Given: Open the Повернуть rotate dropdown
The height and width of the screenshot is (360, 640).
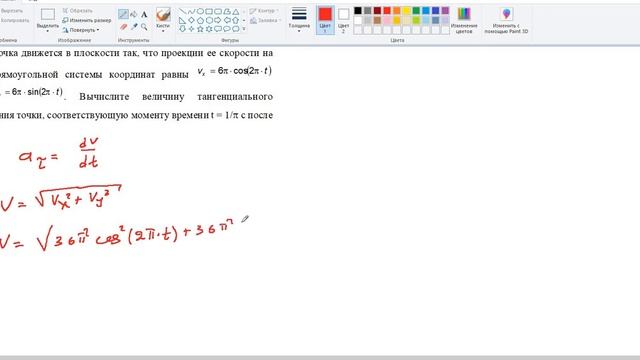Looking at the screenshot, I should tap(81, 30).
